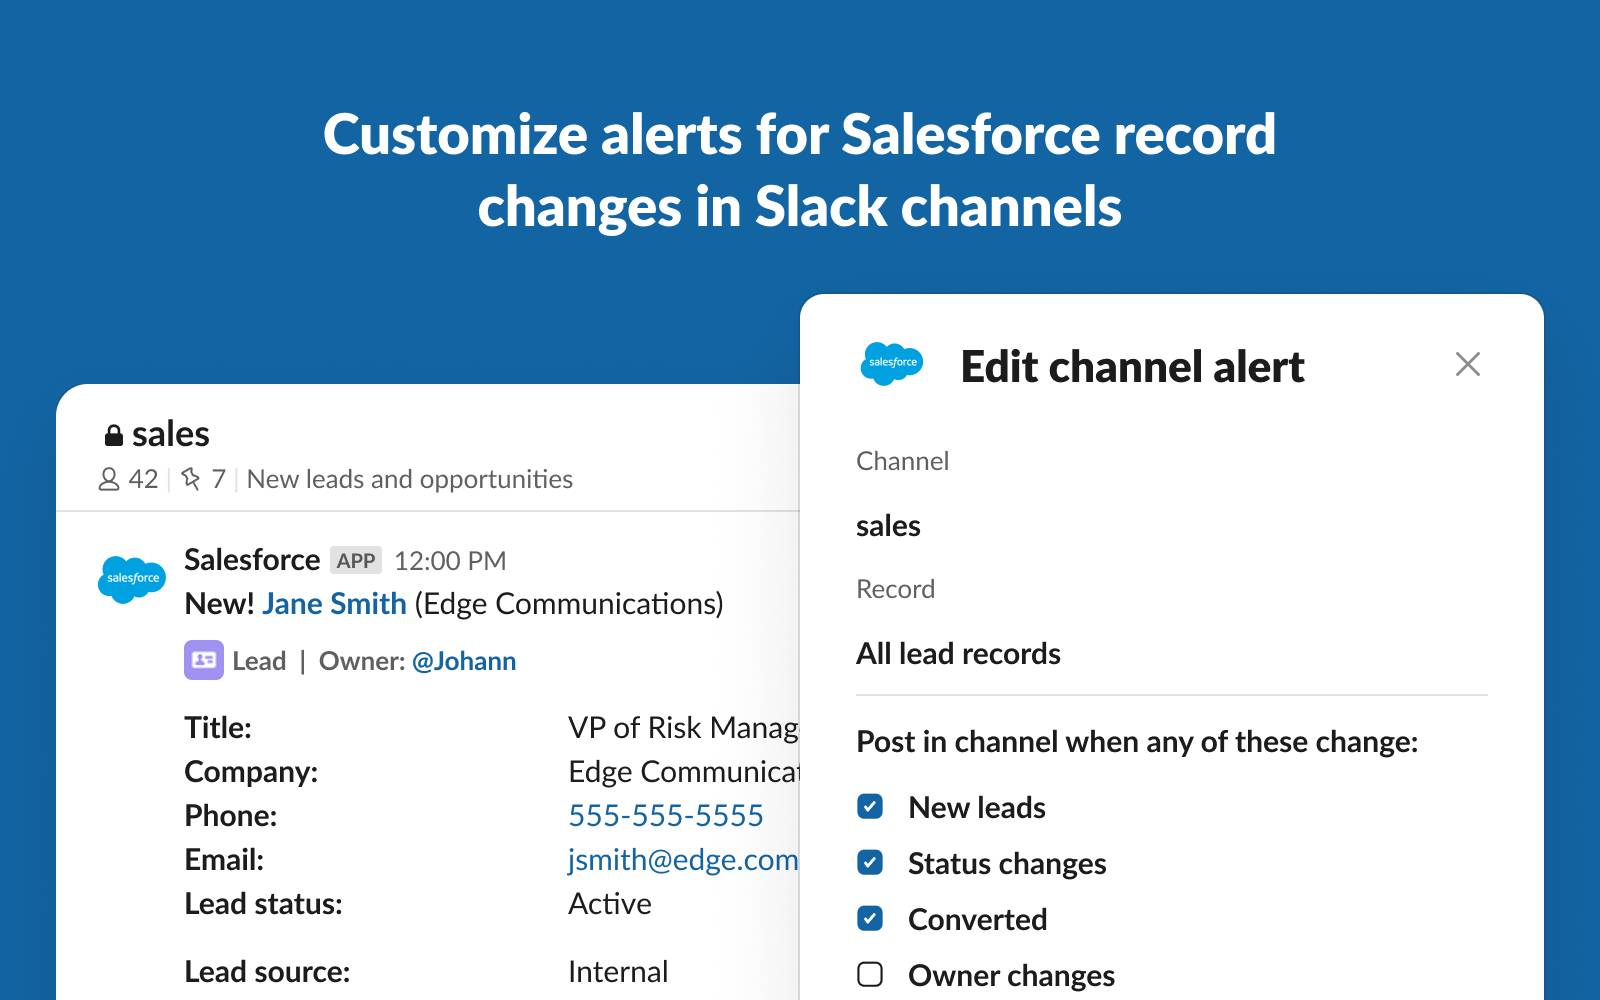Click the sales channel name header
Image resolution: width=1600 pixels, height=1000 pixels.
coord(170,434)
